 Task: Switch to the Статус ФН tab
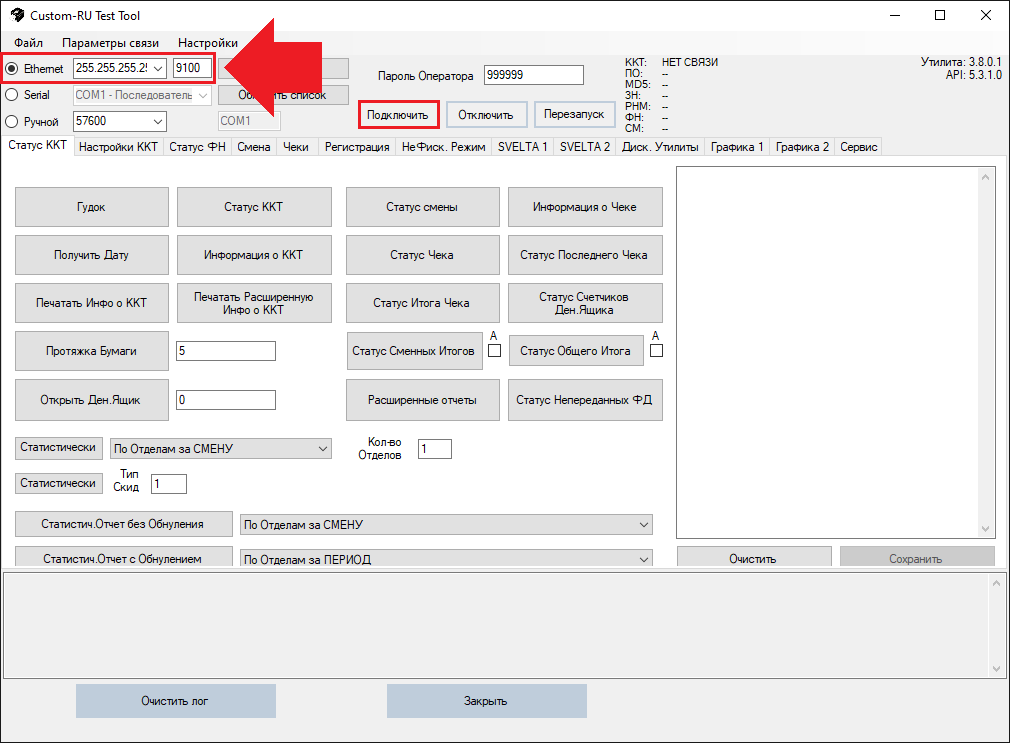197,147
